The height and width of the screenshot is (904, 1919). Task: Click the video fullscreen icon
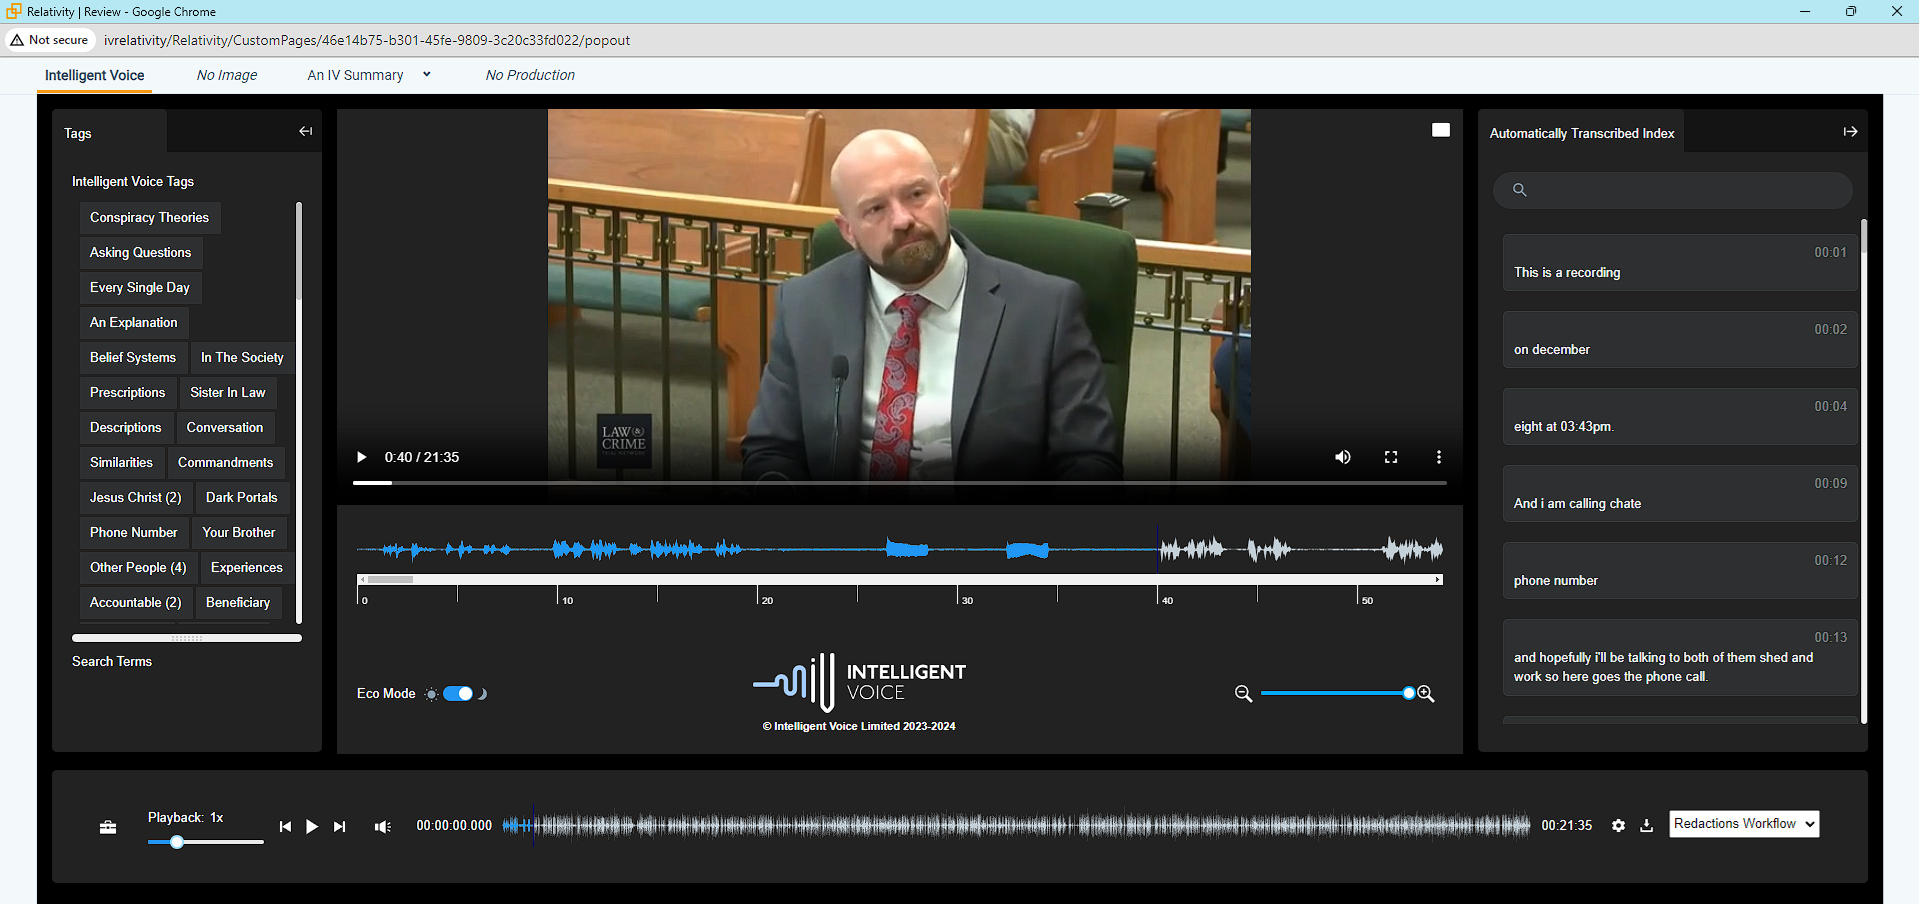(1390, 457)
